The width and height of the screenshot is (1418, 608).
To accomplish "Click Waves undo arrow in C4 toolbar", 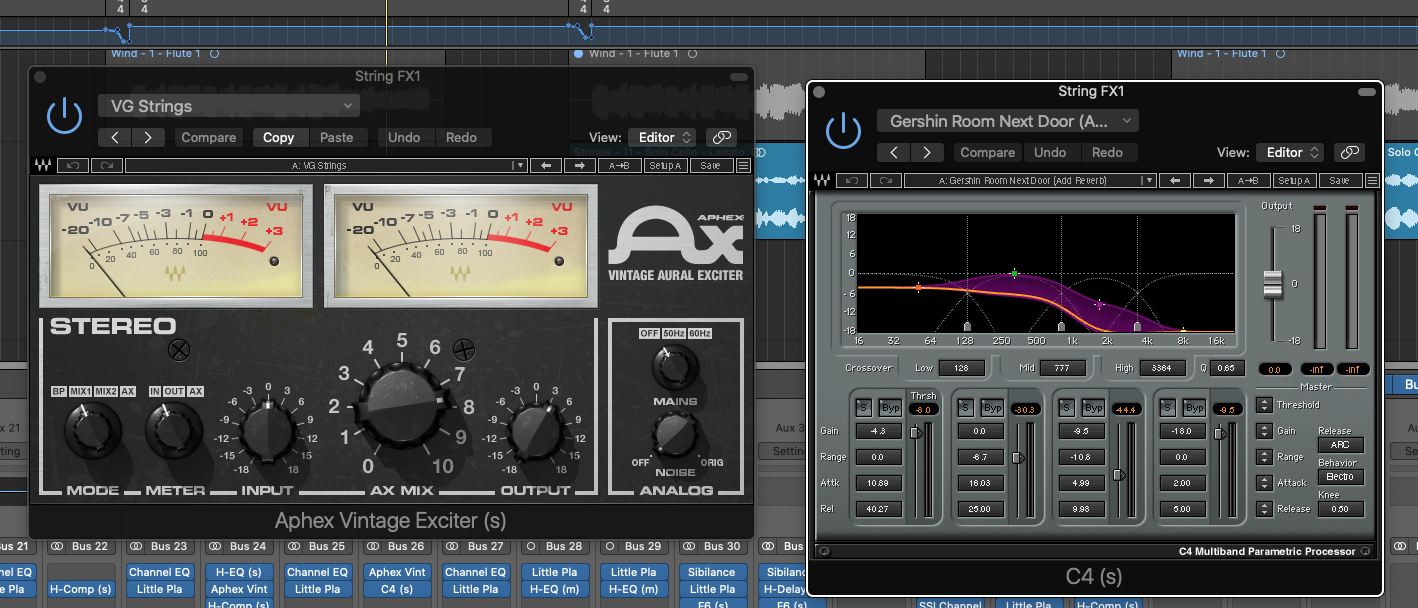I will coord(850,181).
